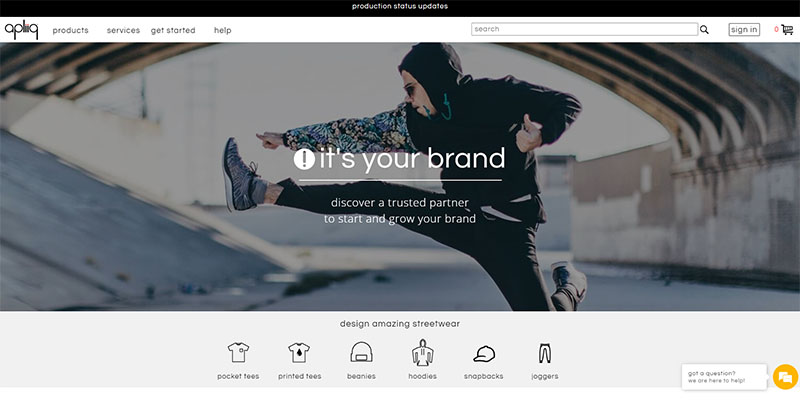Click the 'got a question?' chat prompt
Image resolution: width=800 pixels, height=400 pixels.
tap(724, 377)
